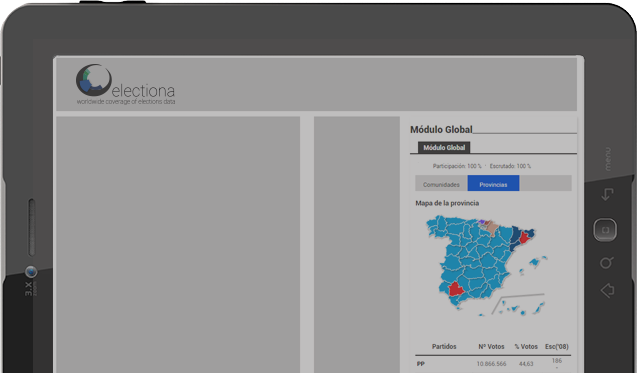The width and height of the screenshot is (637, 373).
Task: Click the % Votos column header
Action: click(x=526, y=347)
